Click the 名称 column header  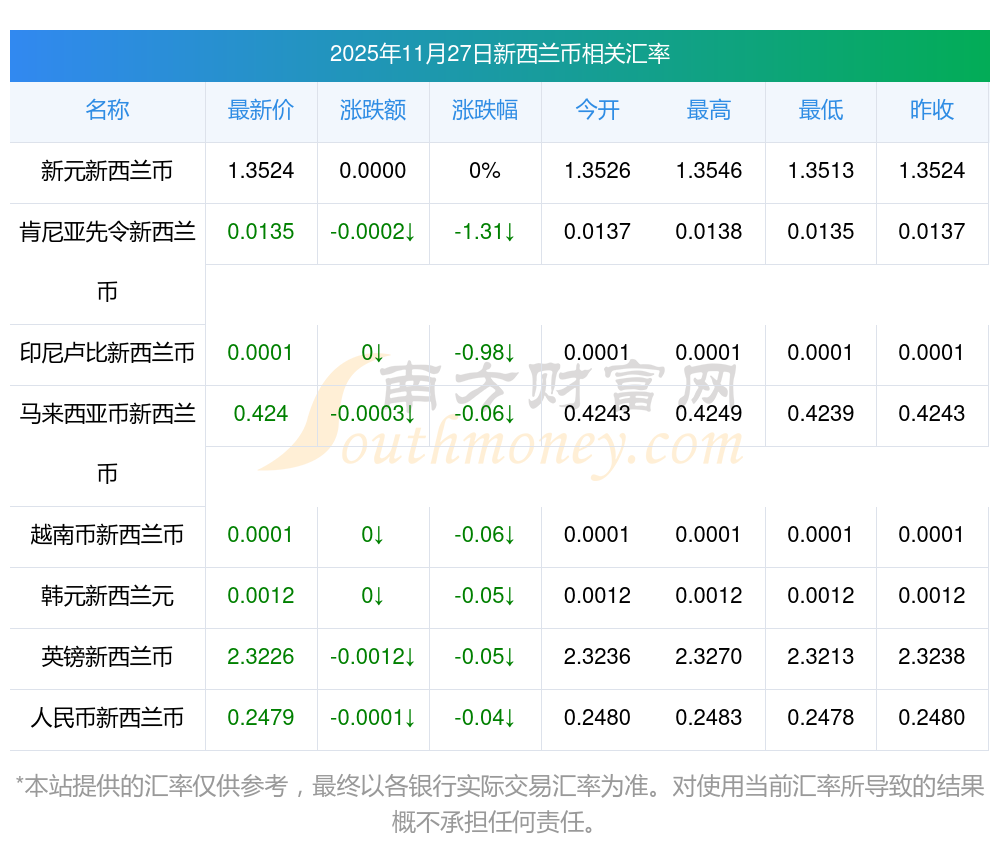click(x=107, y=111)
